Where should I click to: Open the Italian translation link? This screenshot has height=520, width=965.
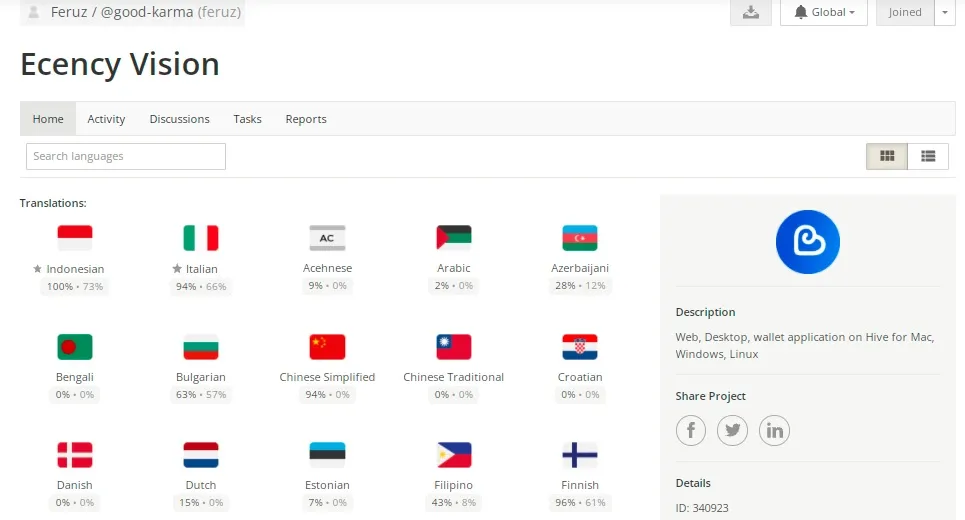pos(202,269)
